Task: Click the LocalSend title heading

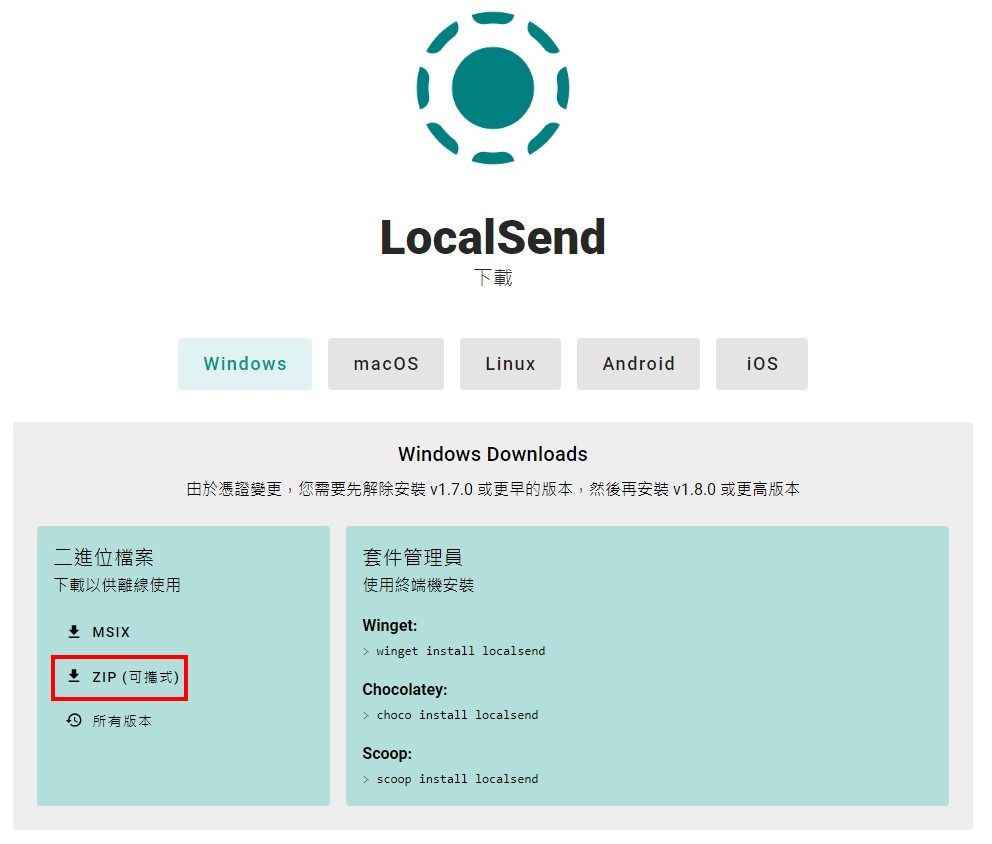Action: pyautogui.click(x=493, y=237)
